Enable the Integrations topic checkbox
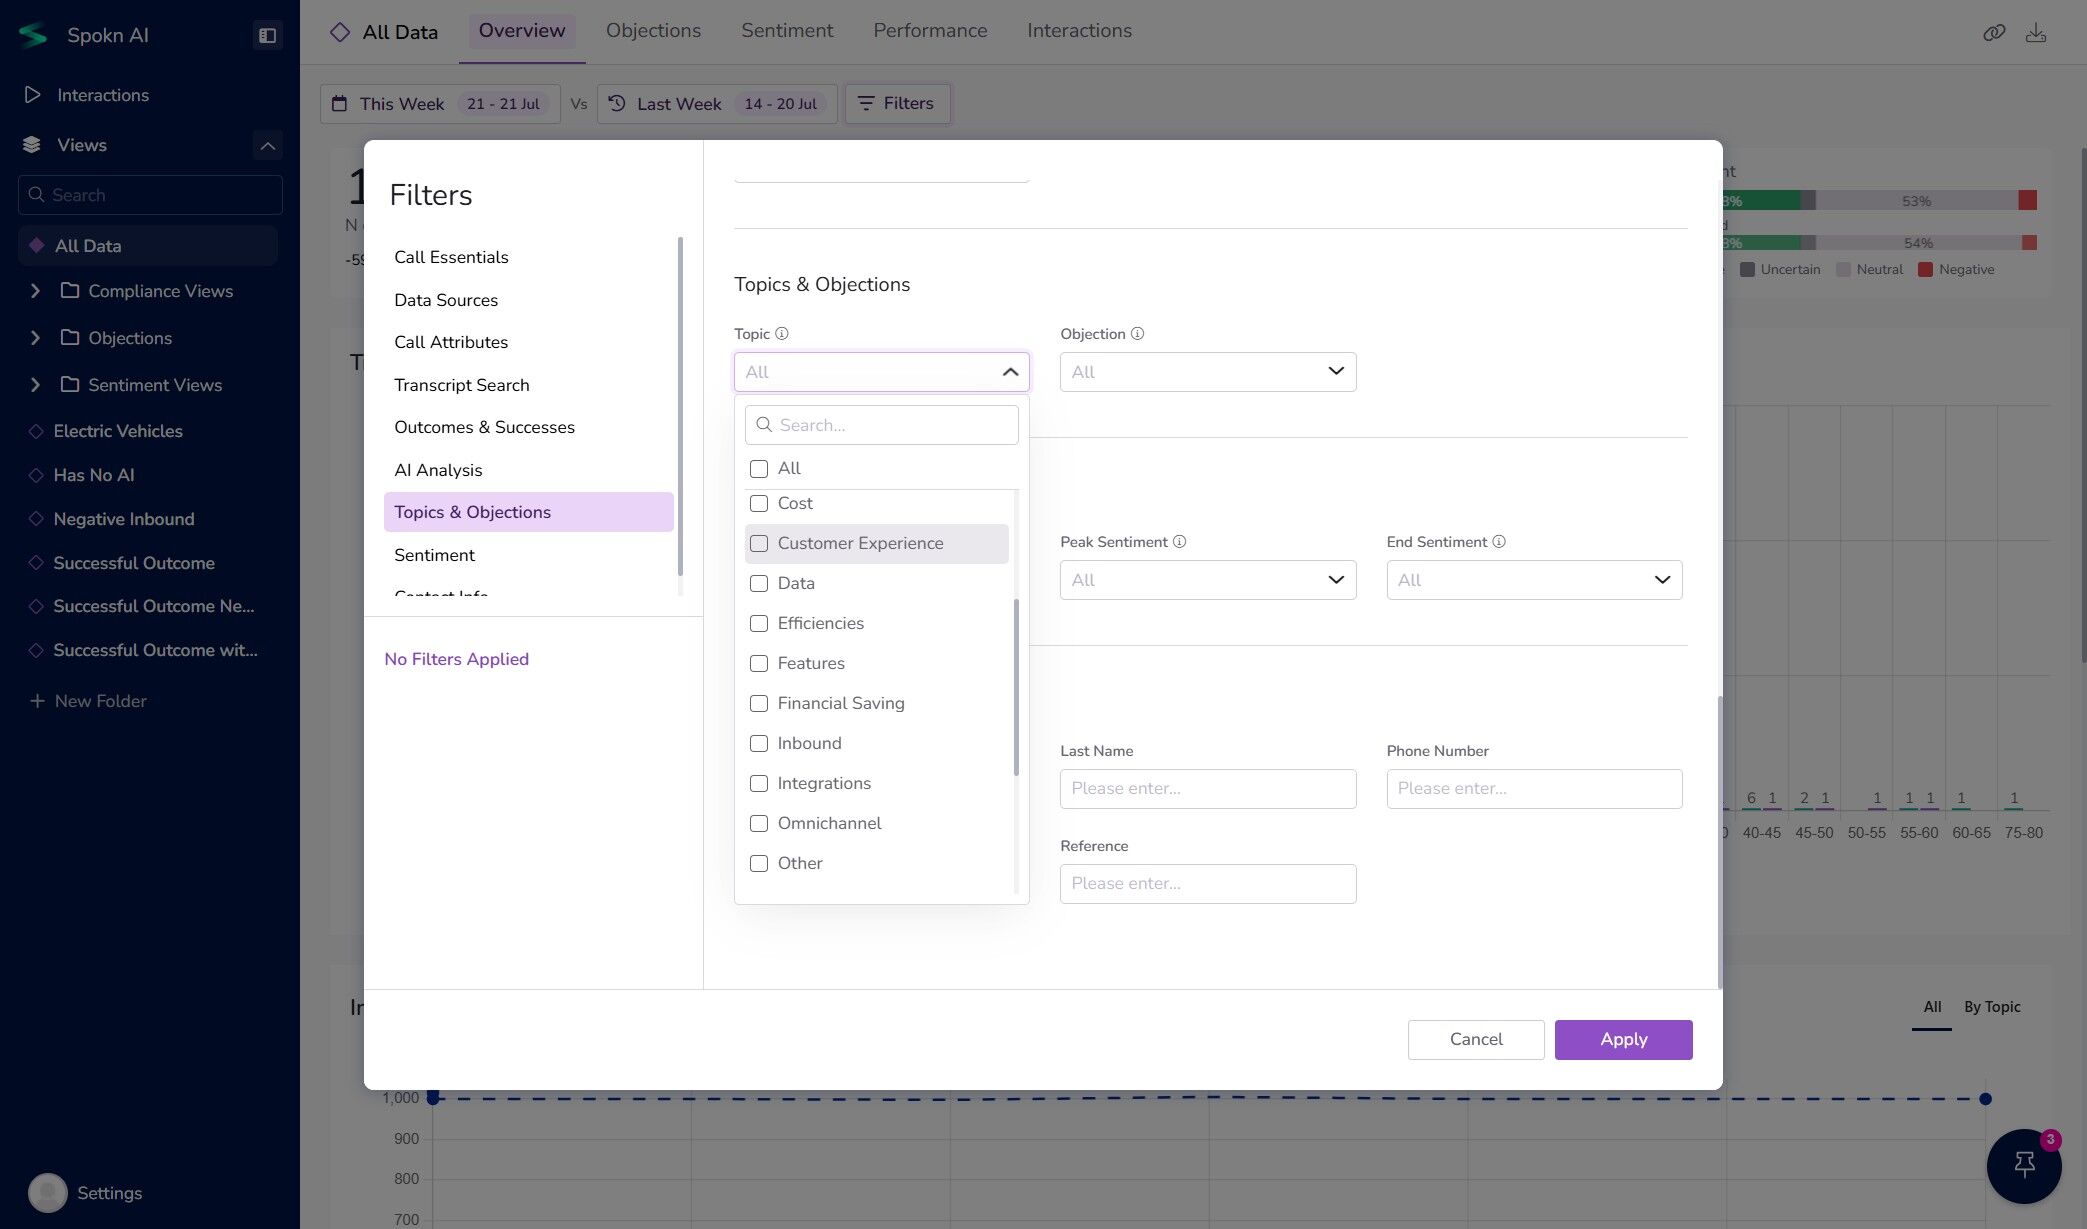This screenshot has width=2087, height=1229. tap(759, 784)
